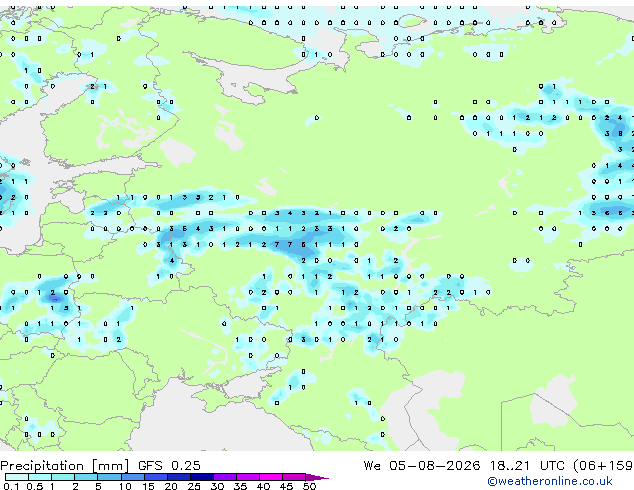Click the '25' label under the color scale
This screenshot has width=634, height=490.
point(194,486)
